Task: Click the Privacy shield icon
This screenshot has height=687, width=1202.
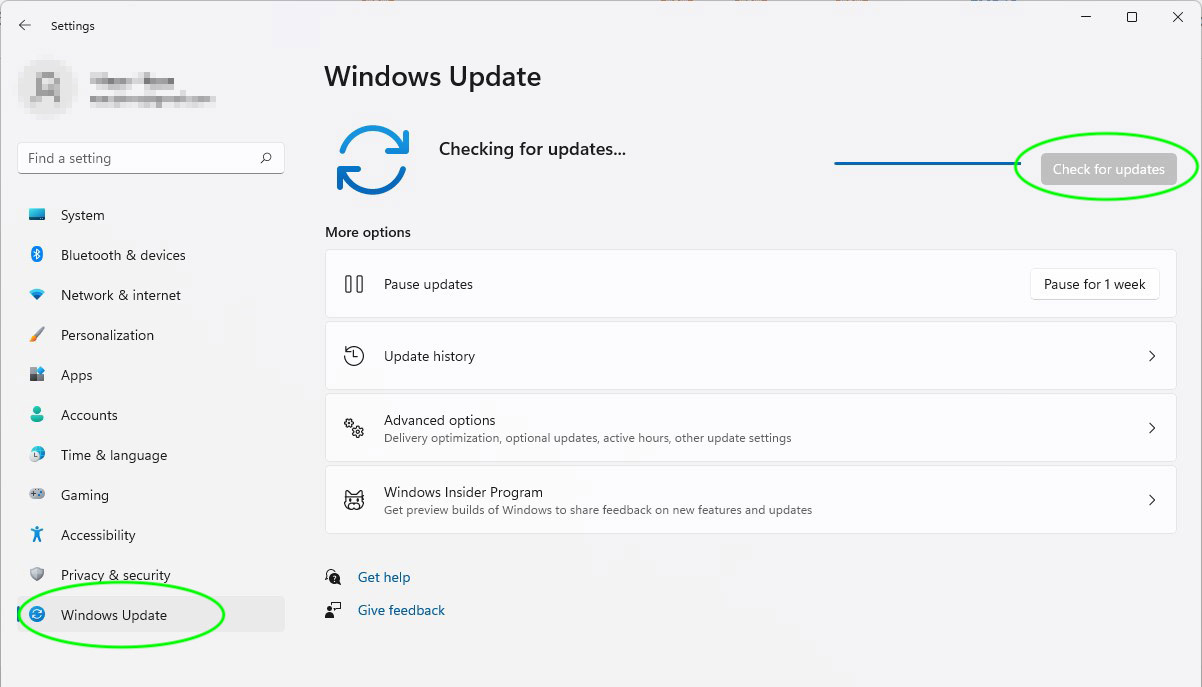Action: click(x=37, y=575)
